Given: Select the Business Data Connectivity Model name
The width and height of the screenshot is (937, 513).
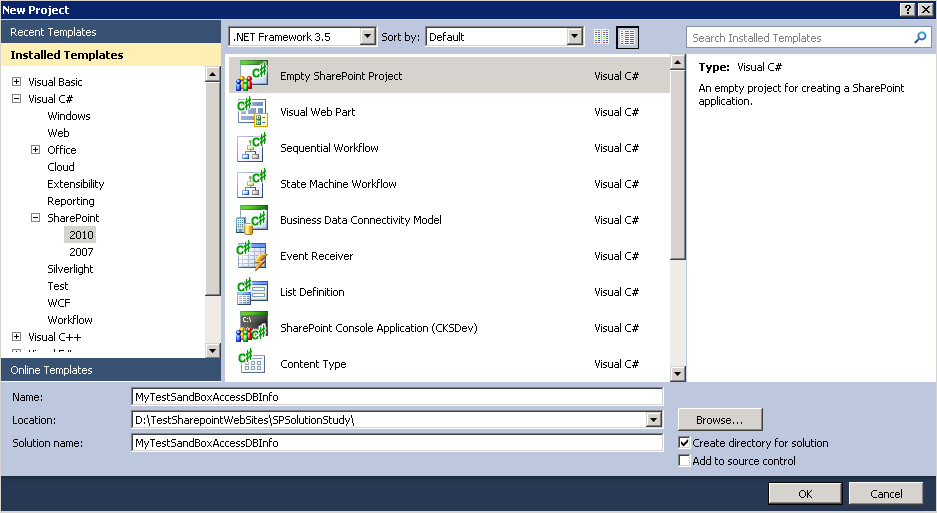Looking at the screenshot, I should 361,220.
